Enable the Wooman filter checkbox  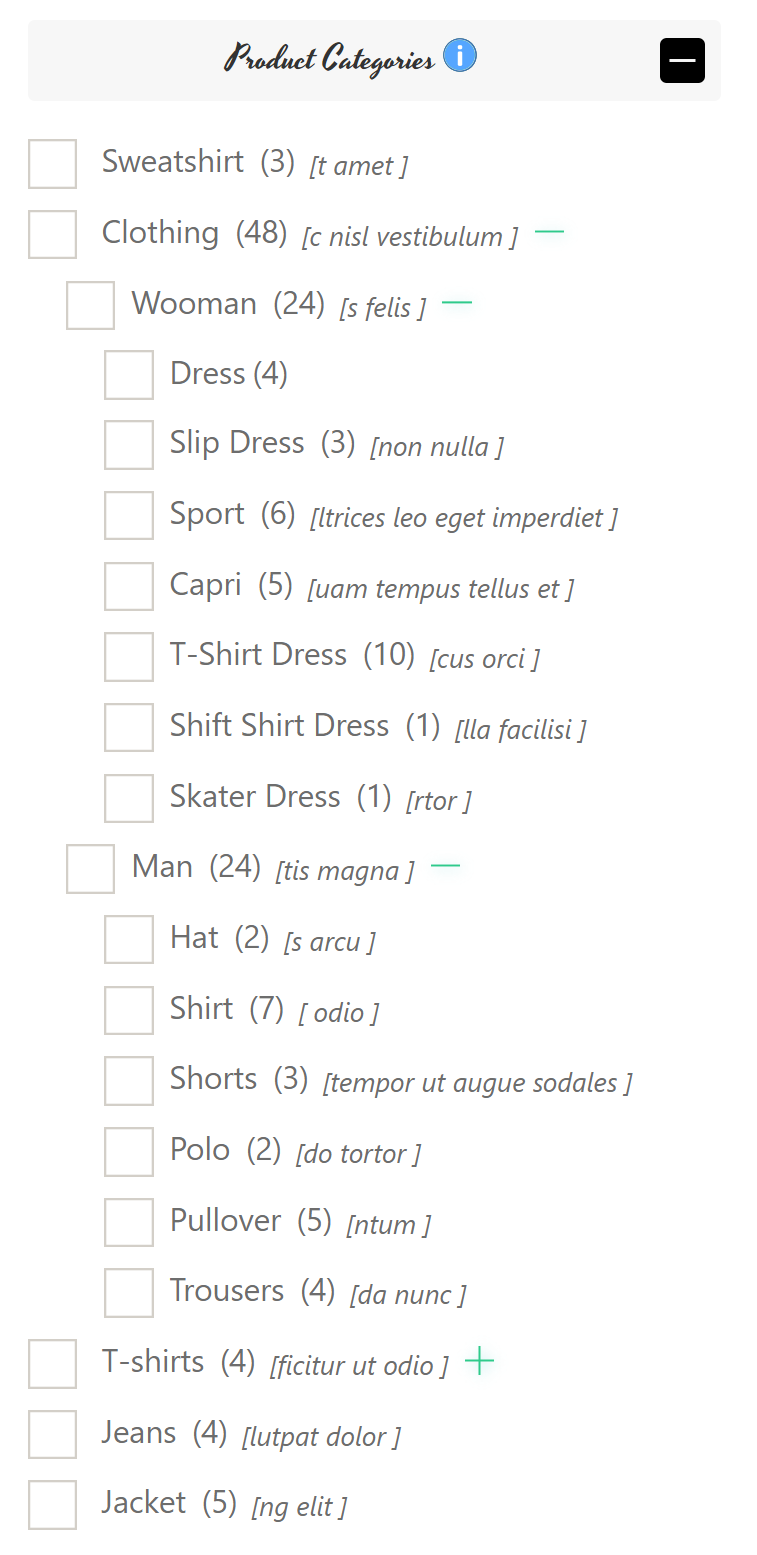pos(91,305)
